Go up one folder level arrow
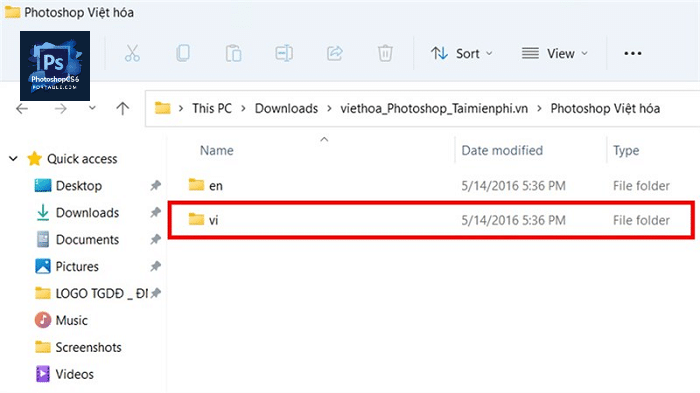 [x=122, y=109]
